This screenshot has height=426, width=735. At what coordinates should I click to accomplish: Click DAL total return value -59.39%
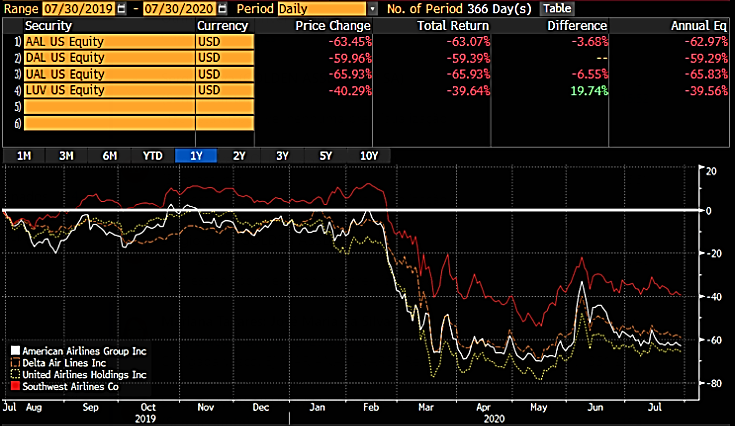point(468,58)
